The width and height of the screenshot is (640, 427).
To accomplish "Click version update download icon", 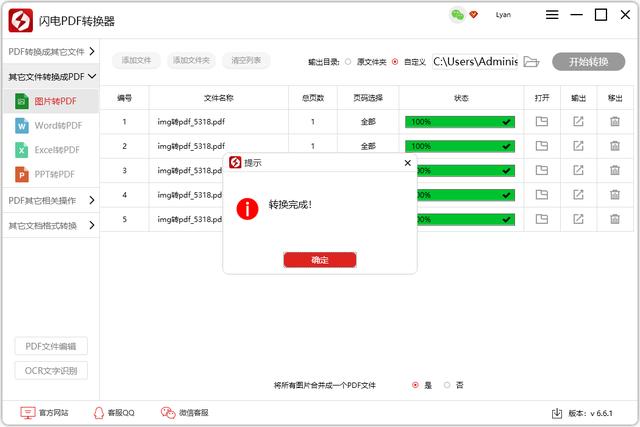I will 557,413.
